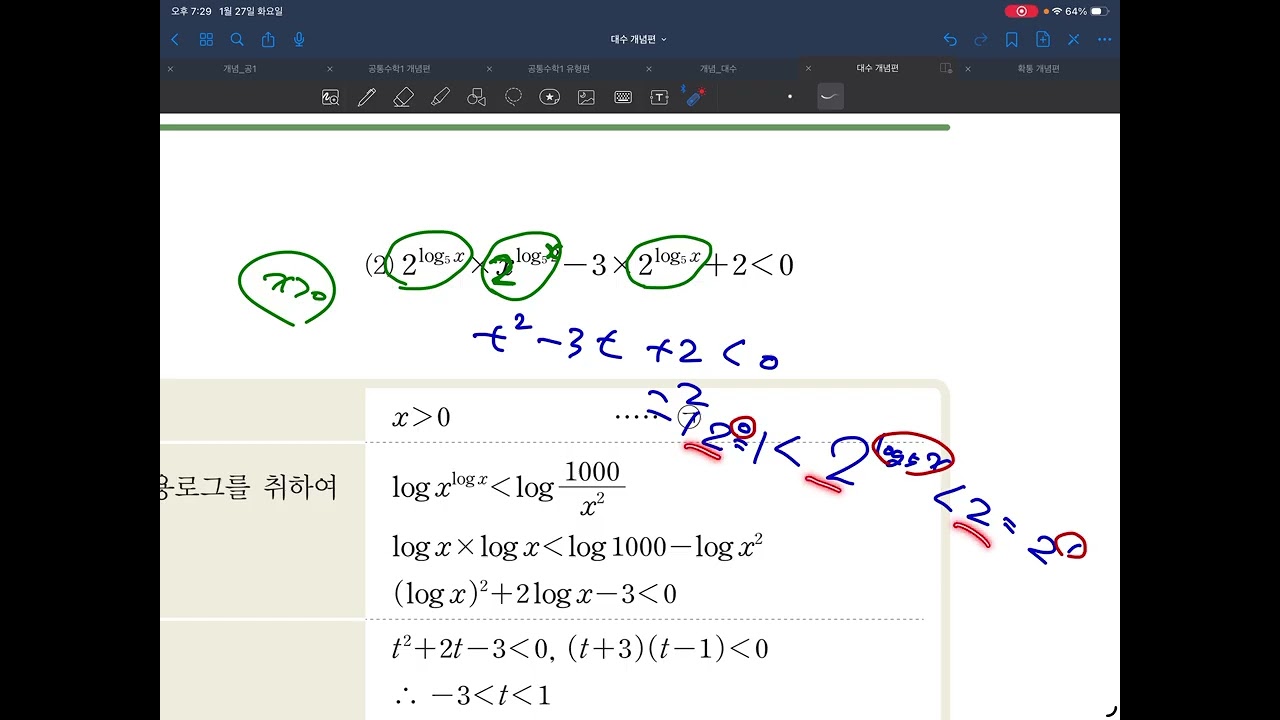Tap the date 1월 27일 화요일
Viewport: 1280px width, 720px height.
[251, 11]
